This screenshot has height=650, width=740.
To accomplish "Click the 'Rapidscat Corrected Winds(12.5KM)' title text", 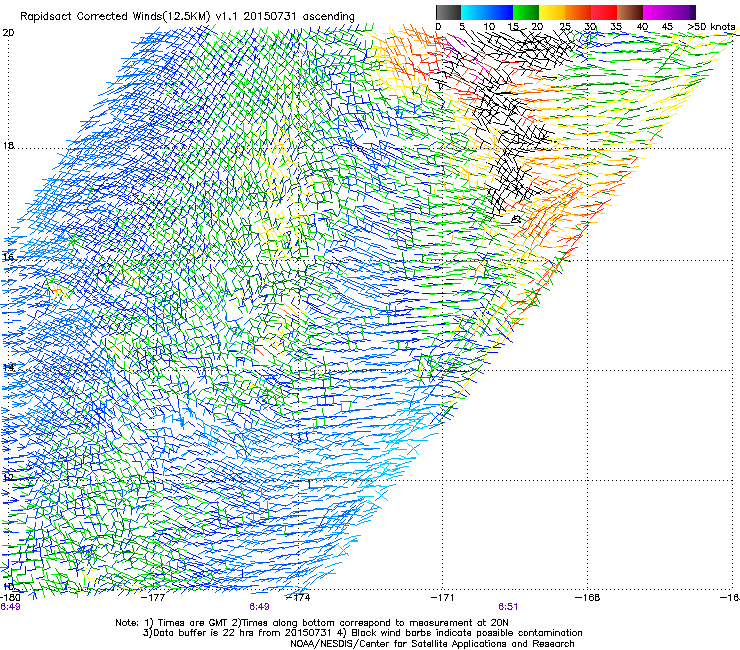I will [115, 16].
